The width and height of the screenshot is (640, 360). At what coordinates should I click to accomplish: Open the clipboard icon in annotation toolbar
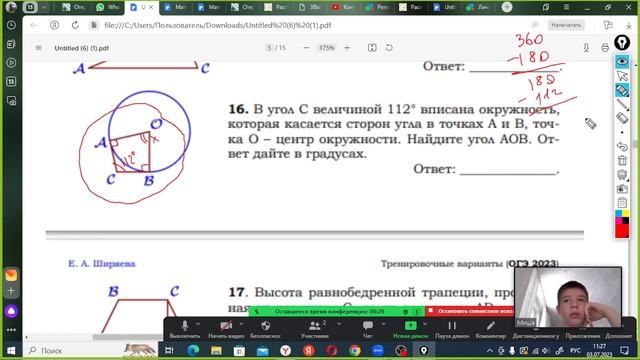click(x=622, y=202)
